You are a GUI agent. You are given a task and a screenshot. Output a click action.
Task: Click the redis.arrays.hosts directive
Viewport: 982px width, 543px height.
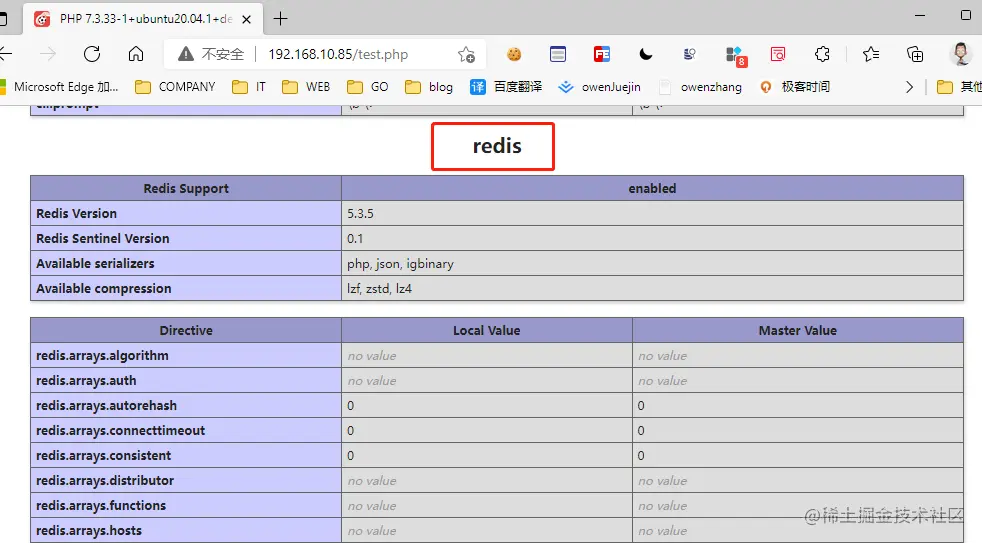click(89, 531)
